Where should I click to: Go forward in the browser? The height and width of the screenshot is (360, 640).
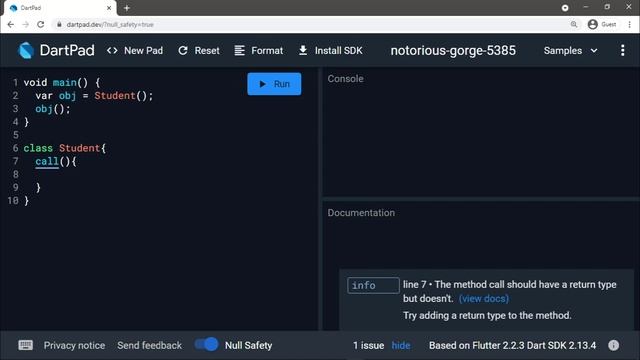click(25, 24)
